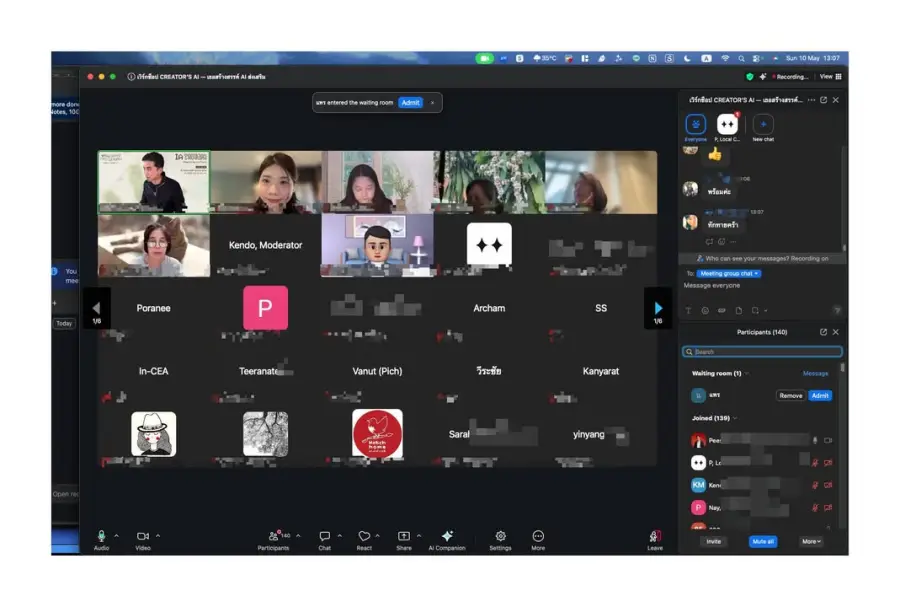The image size is (900, 607).
Task: Click the green Zoom camera menu bar icon
Action: click(484, 59)
